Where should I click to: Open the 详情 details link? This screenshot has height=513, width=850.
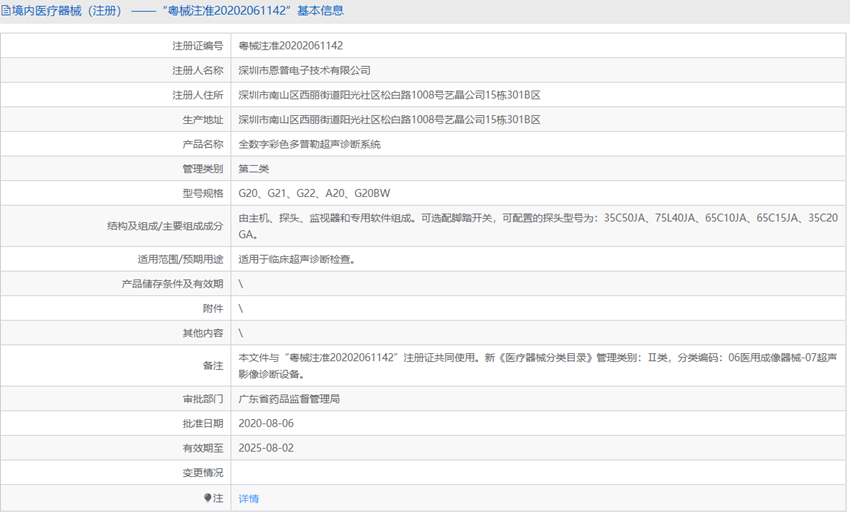[x=248, y=498]
